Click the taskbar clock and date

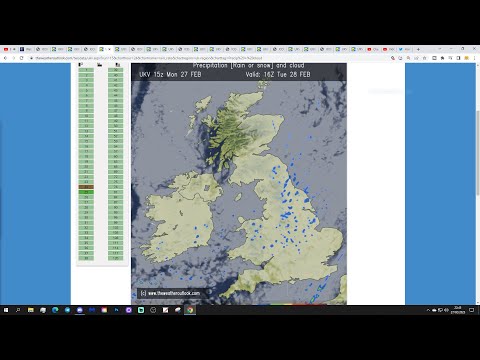pyautogui.click(x=458, y=310)
